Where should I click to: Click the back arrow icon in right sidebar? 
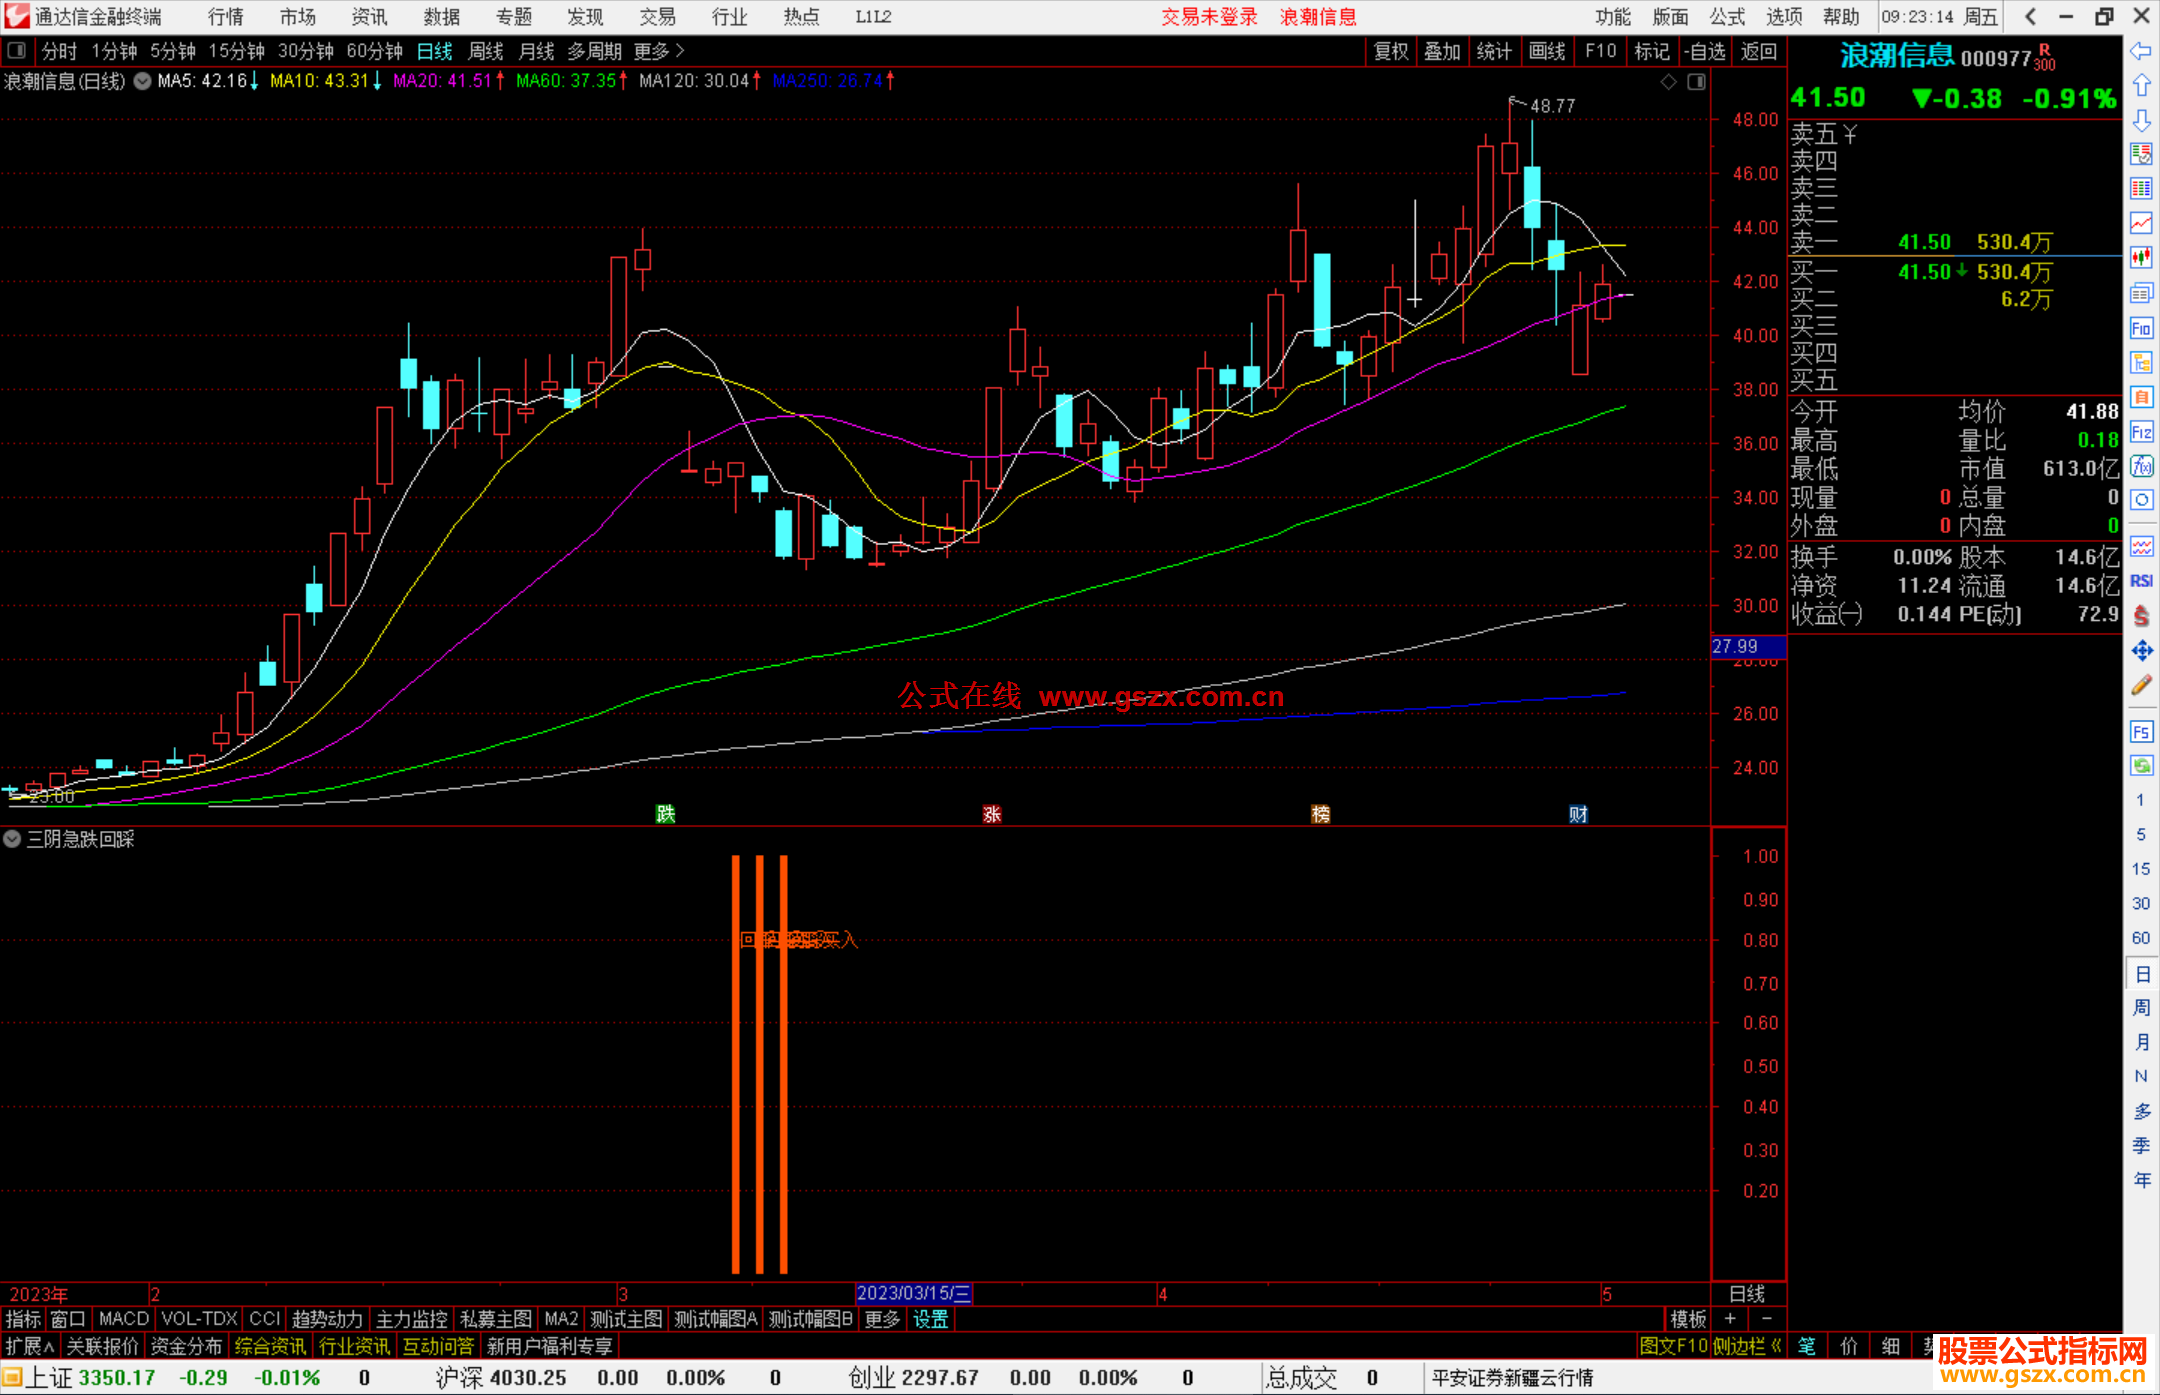pos(2140,51)
